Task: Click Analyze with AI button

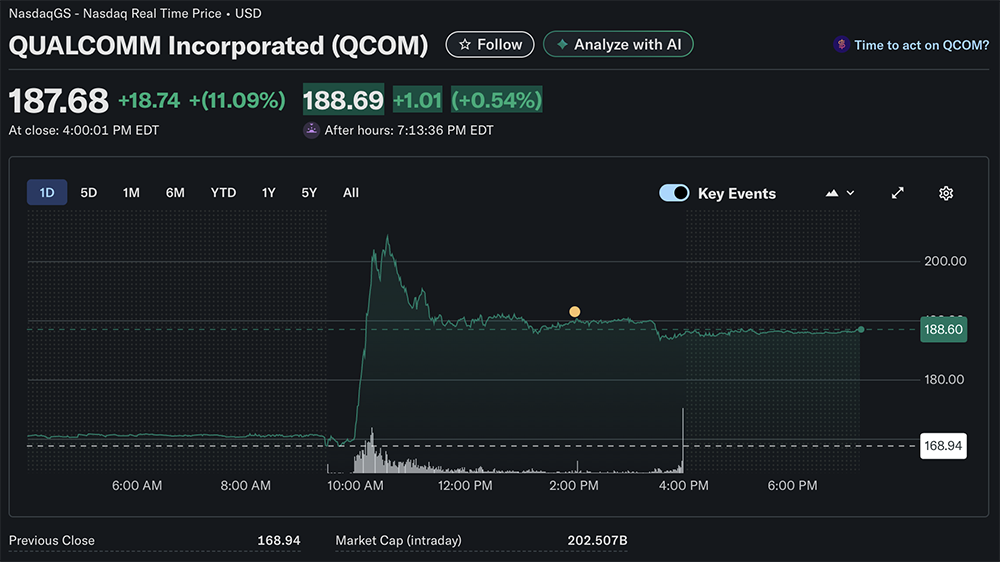Action: (618, 45)
